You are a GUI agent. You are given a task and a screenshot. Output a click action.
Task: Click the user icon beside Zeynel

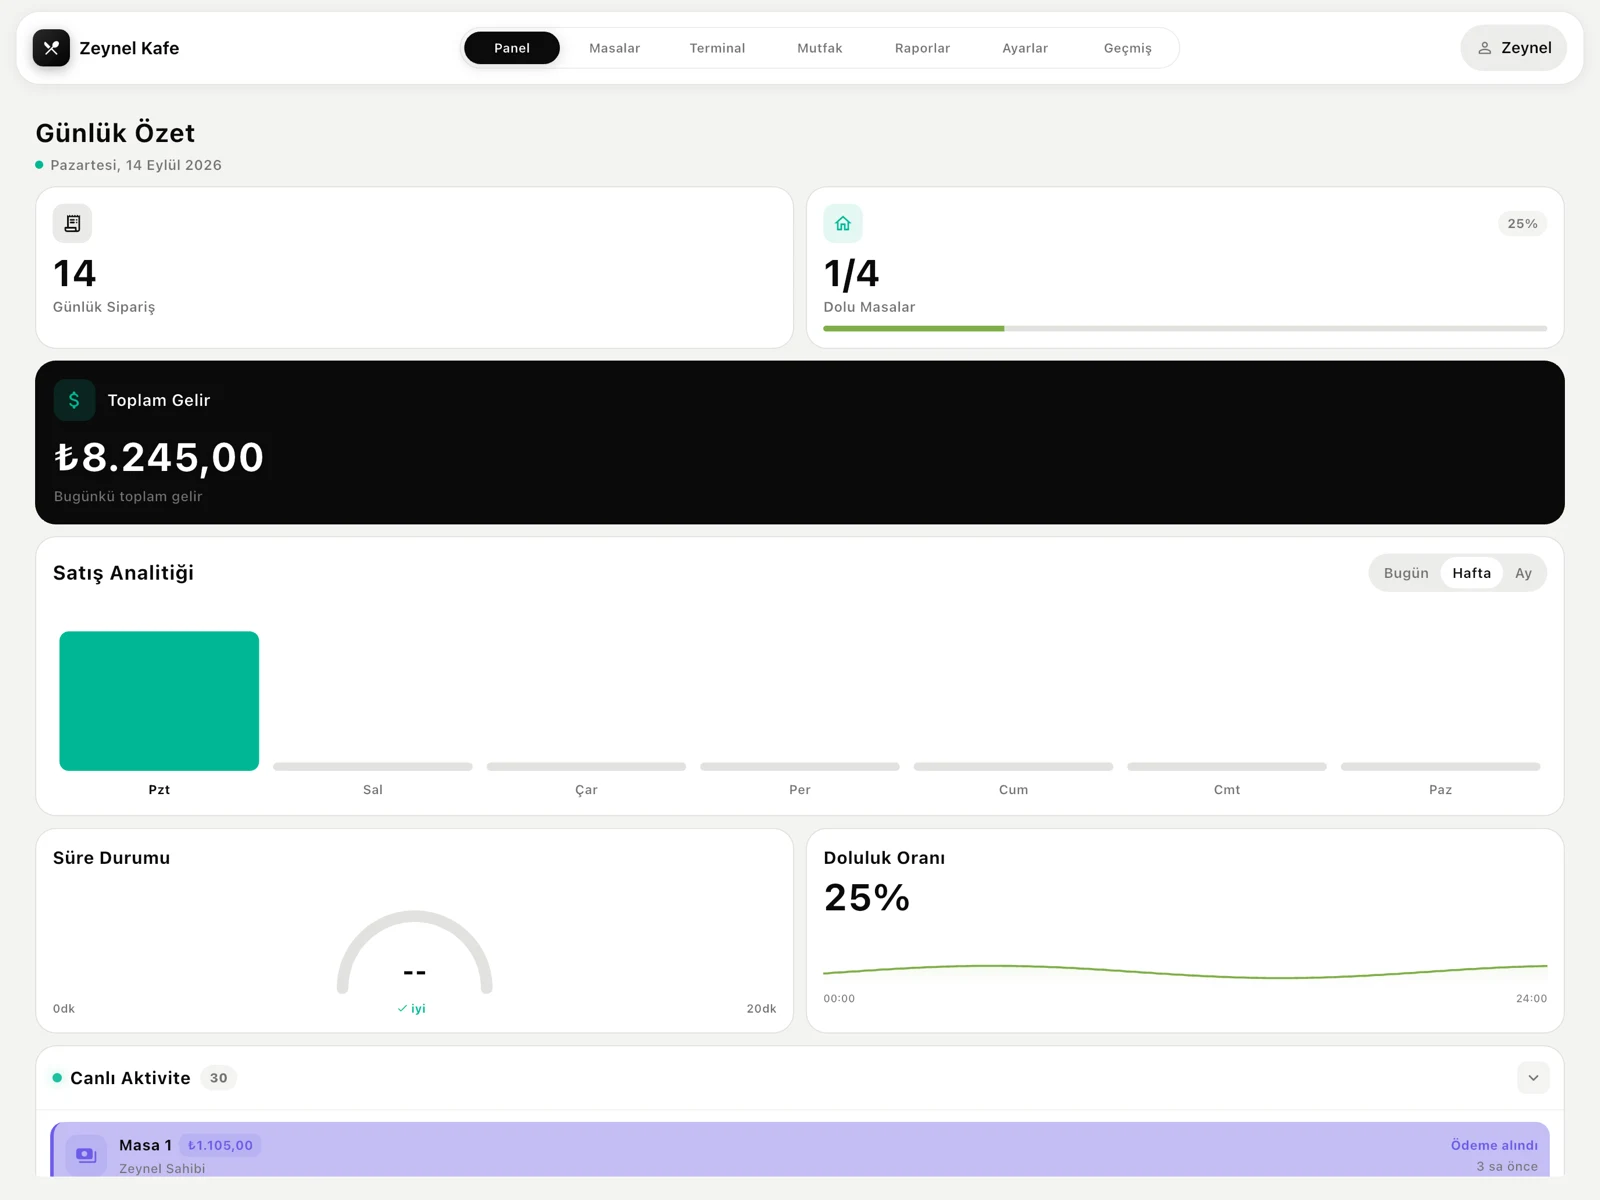pos(1485,48)
